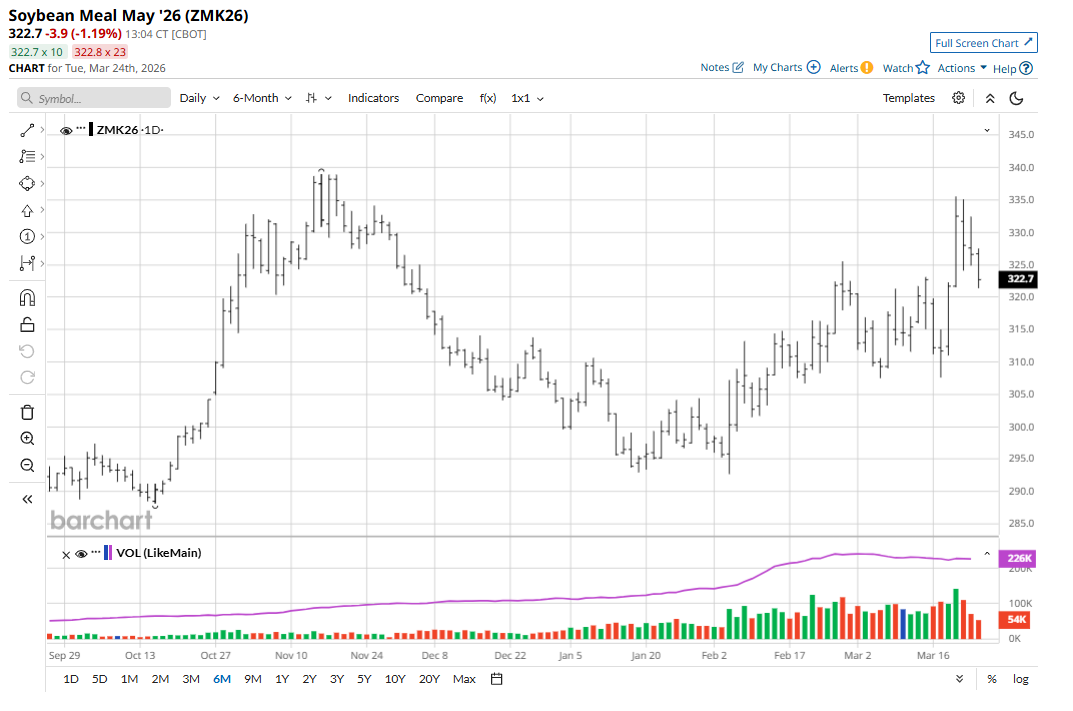Open Help question mark
Viewport: 1073px width, 711px height.
pyautogui.click(x=1026, y=68)
